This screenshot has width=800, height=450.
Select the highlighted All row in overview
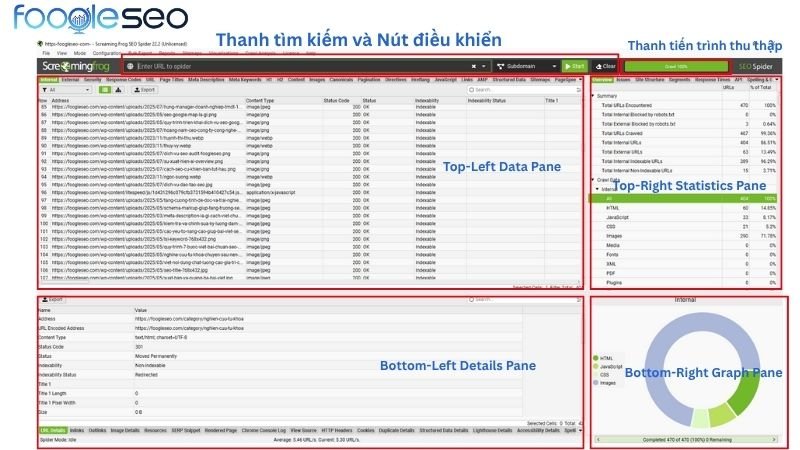point(685,198)
